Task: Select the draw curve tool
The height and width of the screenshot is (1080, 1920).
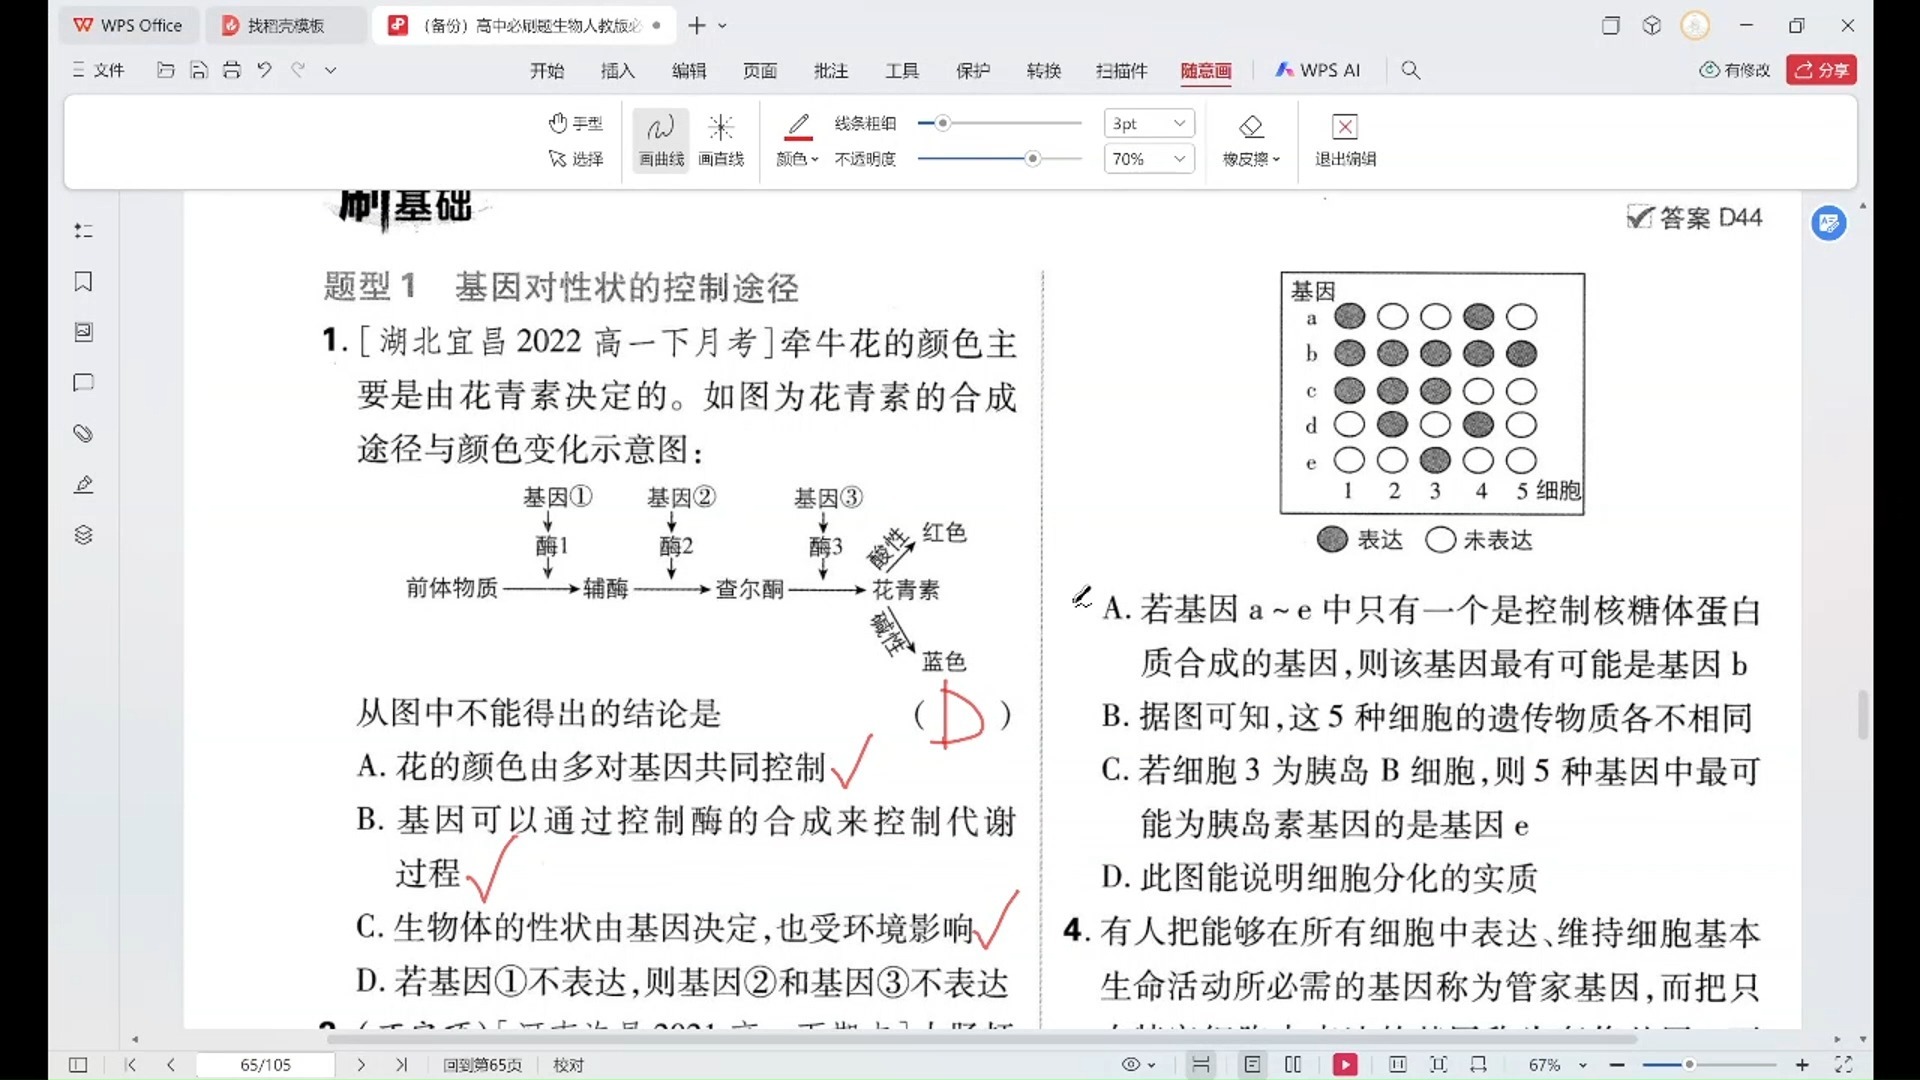Action: point(661,139)
